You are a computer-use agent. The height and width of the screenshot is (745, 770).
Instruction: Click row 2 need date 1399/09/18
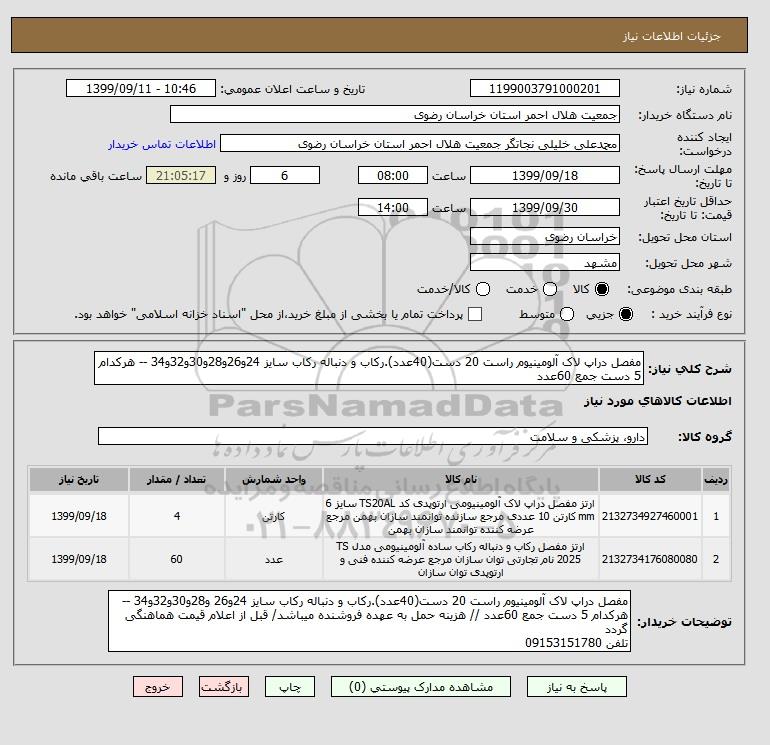click(79, 559)
